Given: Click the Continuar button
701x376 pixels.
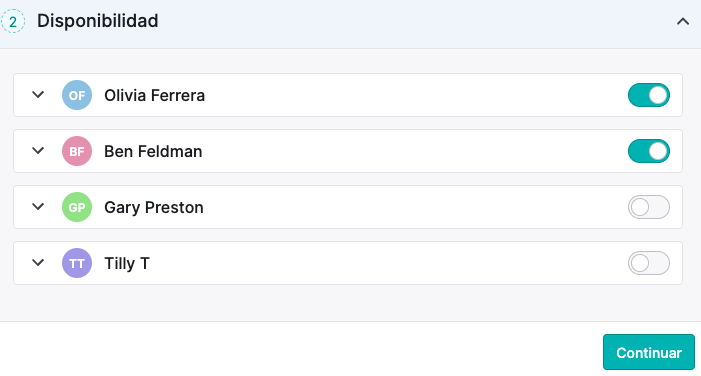Looking at the screenshot, I should pyautogui.click(x=649, y=352).
